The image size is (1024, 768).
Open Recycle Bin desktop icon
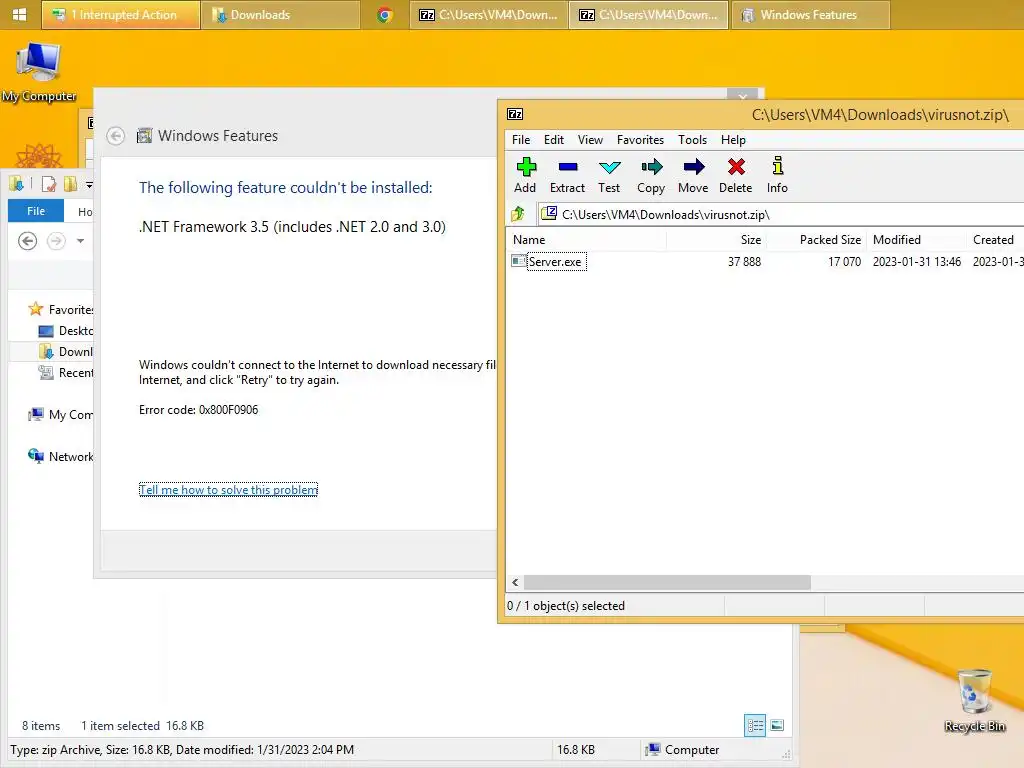(974, 700)
